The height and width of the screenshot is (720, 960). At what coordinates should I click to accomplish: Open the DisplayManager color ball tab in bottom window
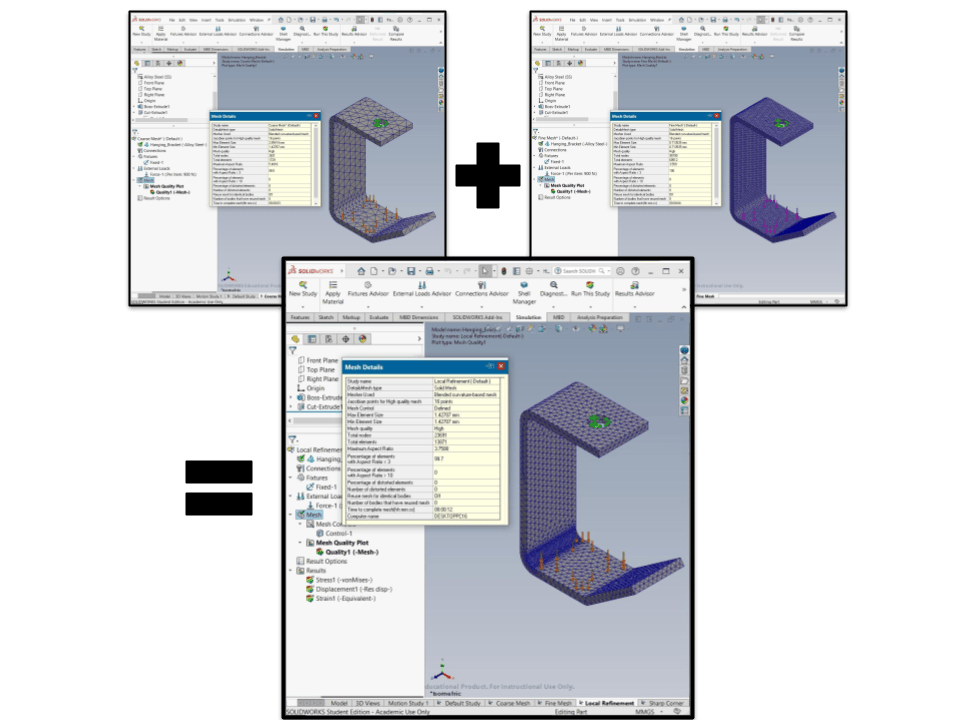click(362, 339)
